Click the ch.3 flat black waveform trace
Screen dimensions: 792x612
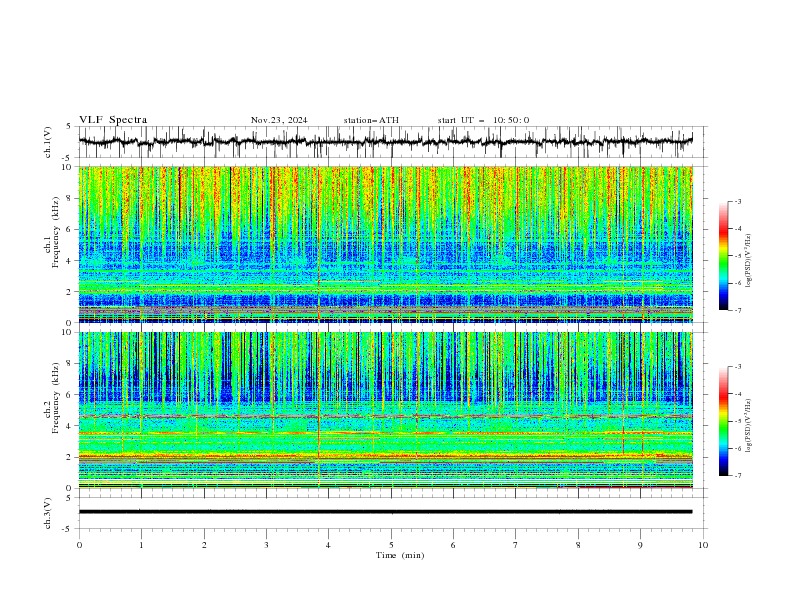pos(385,512)
